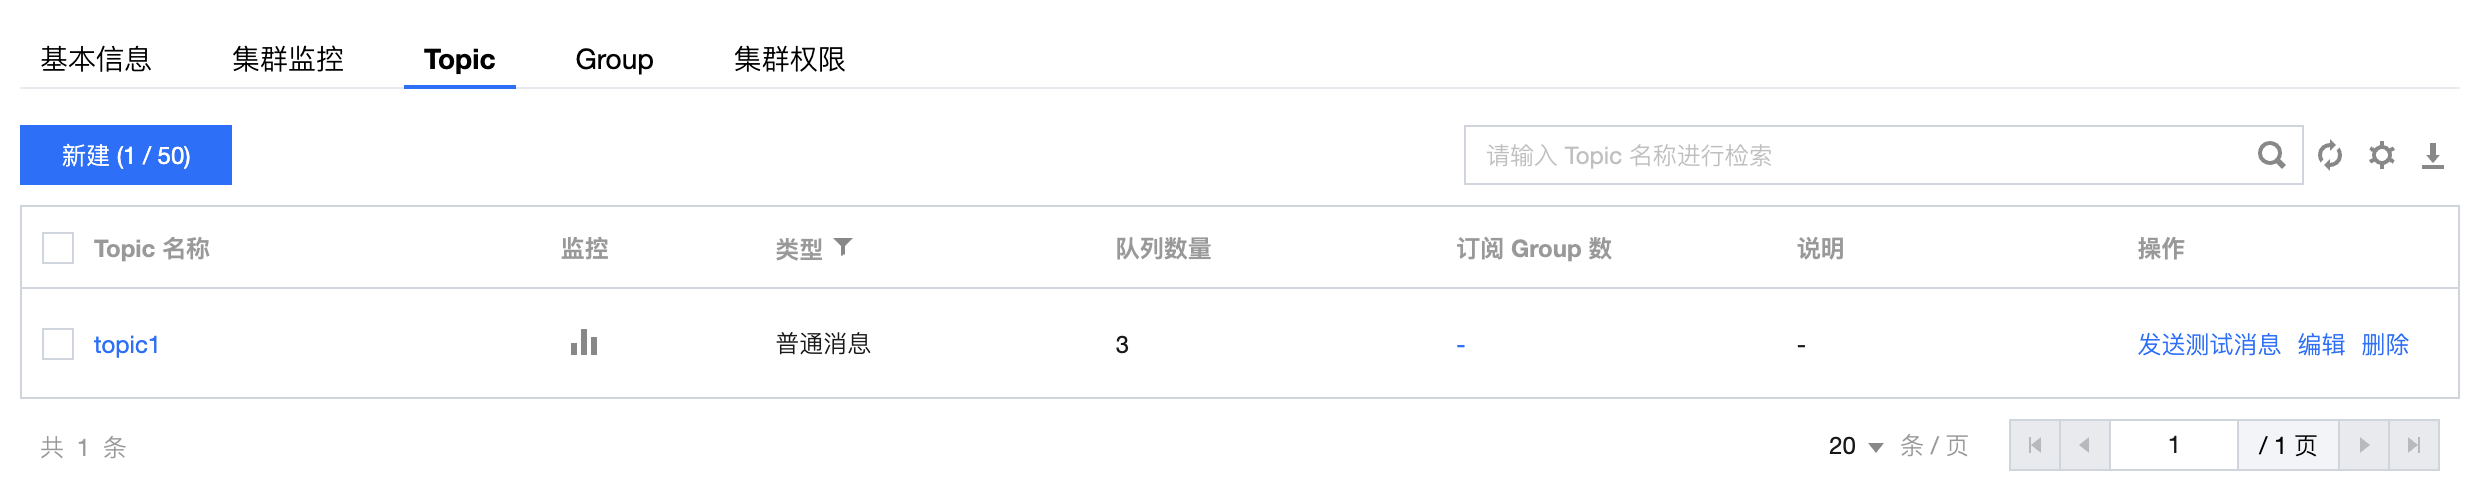This screenshot has height=486, width=2488.
Task: Go to previous page arrow
Action: tap(2085, 445)
